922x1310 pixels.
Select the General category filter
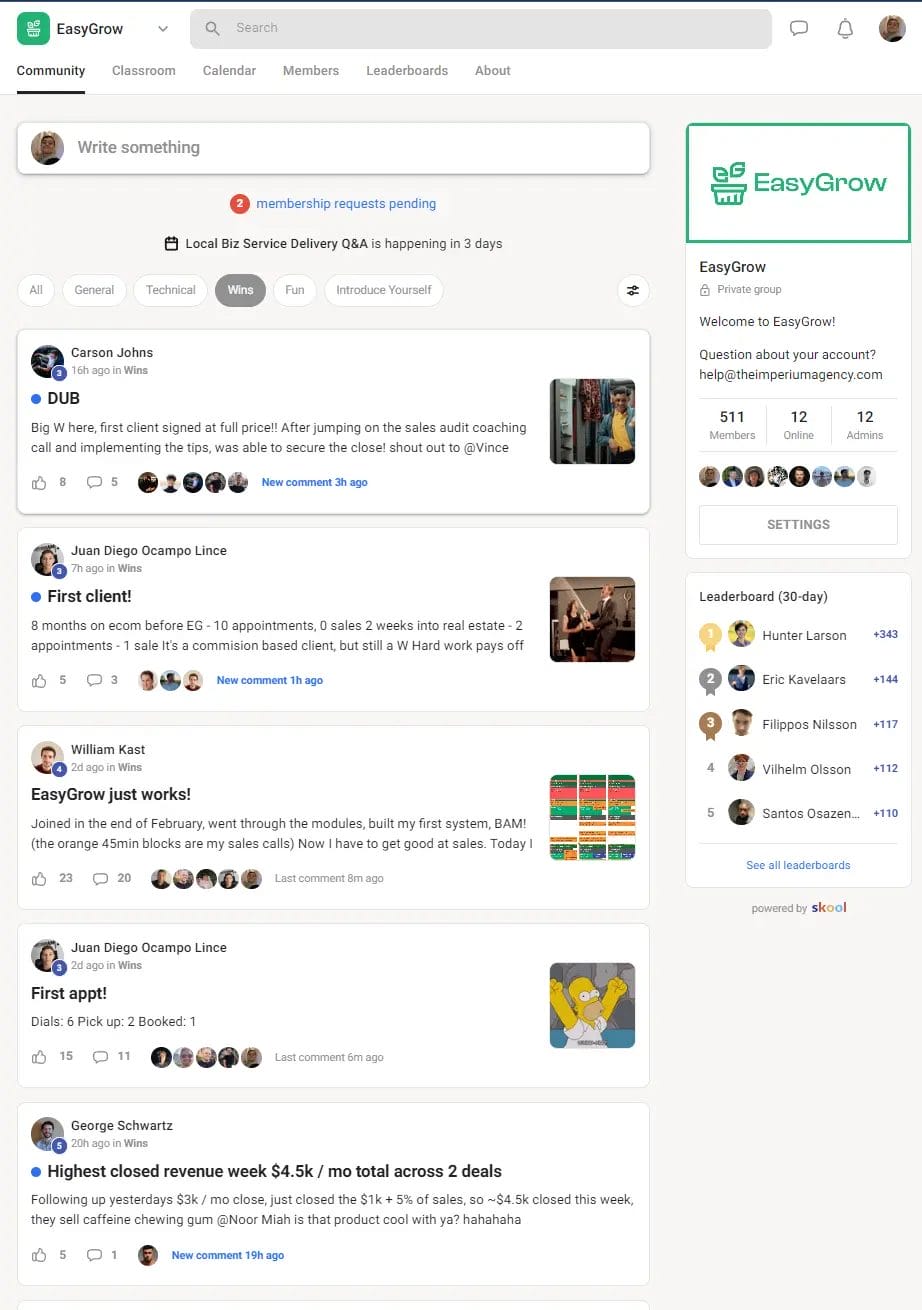pyautogui.click(x=94, y=290)
